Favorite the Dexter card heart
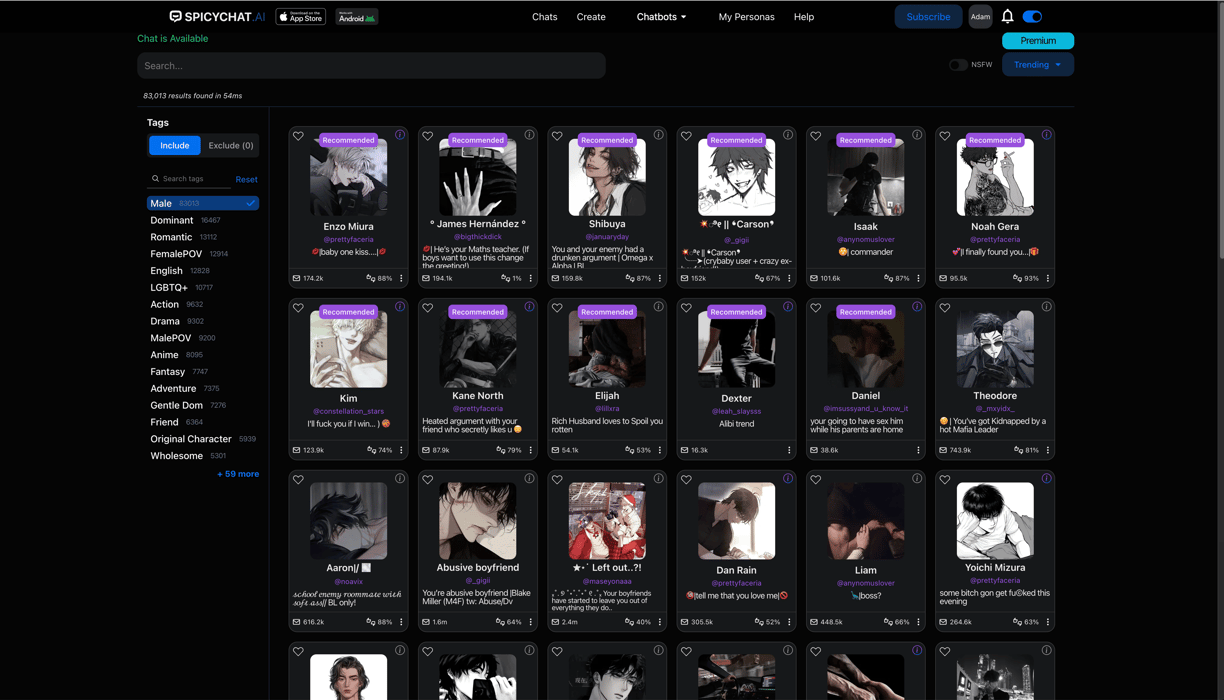 point(686,308)
